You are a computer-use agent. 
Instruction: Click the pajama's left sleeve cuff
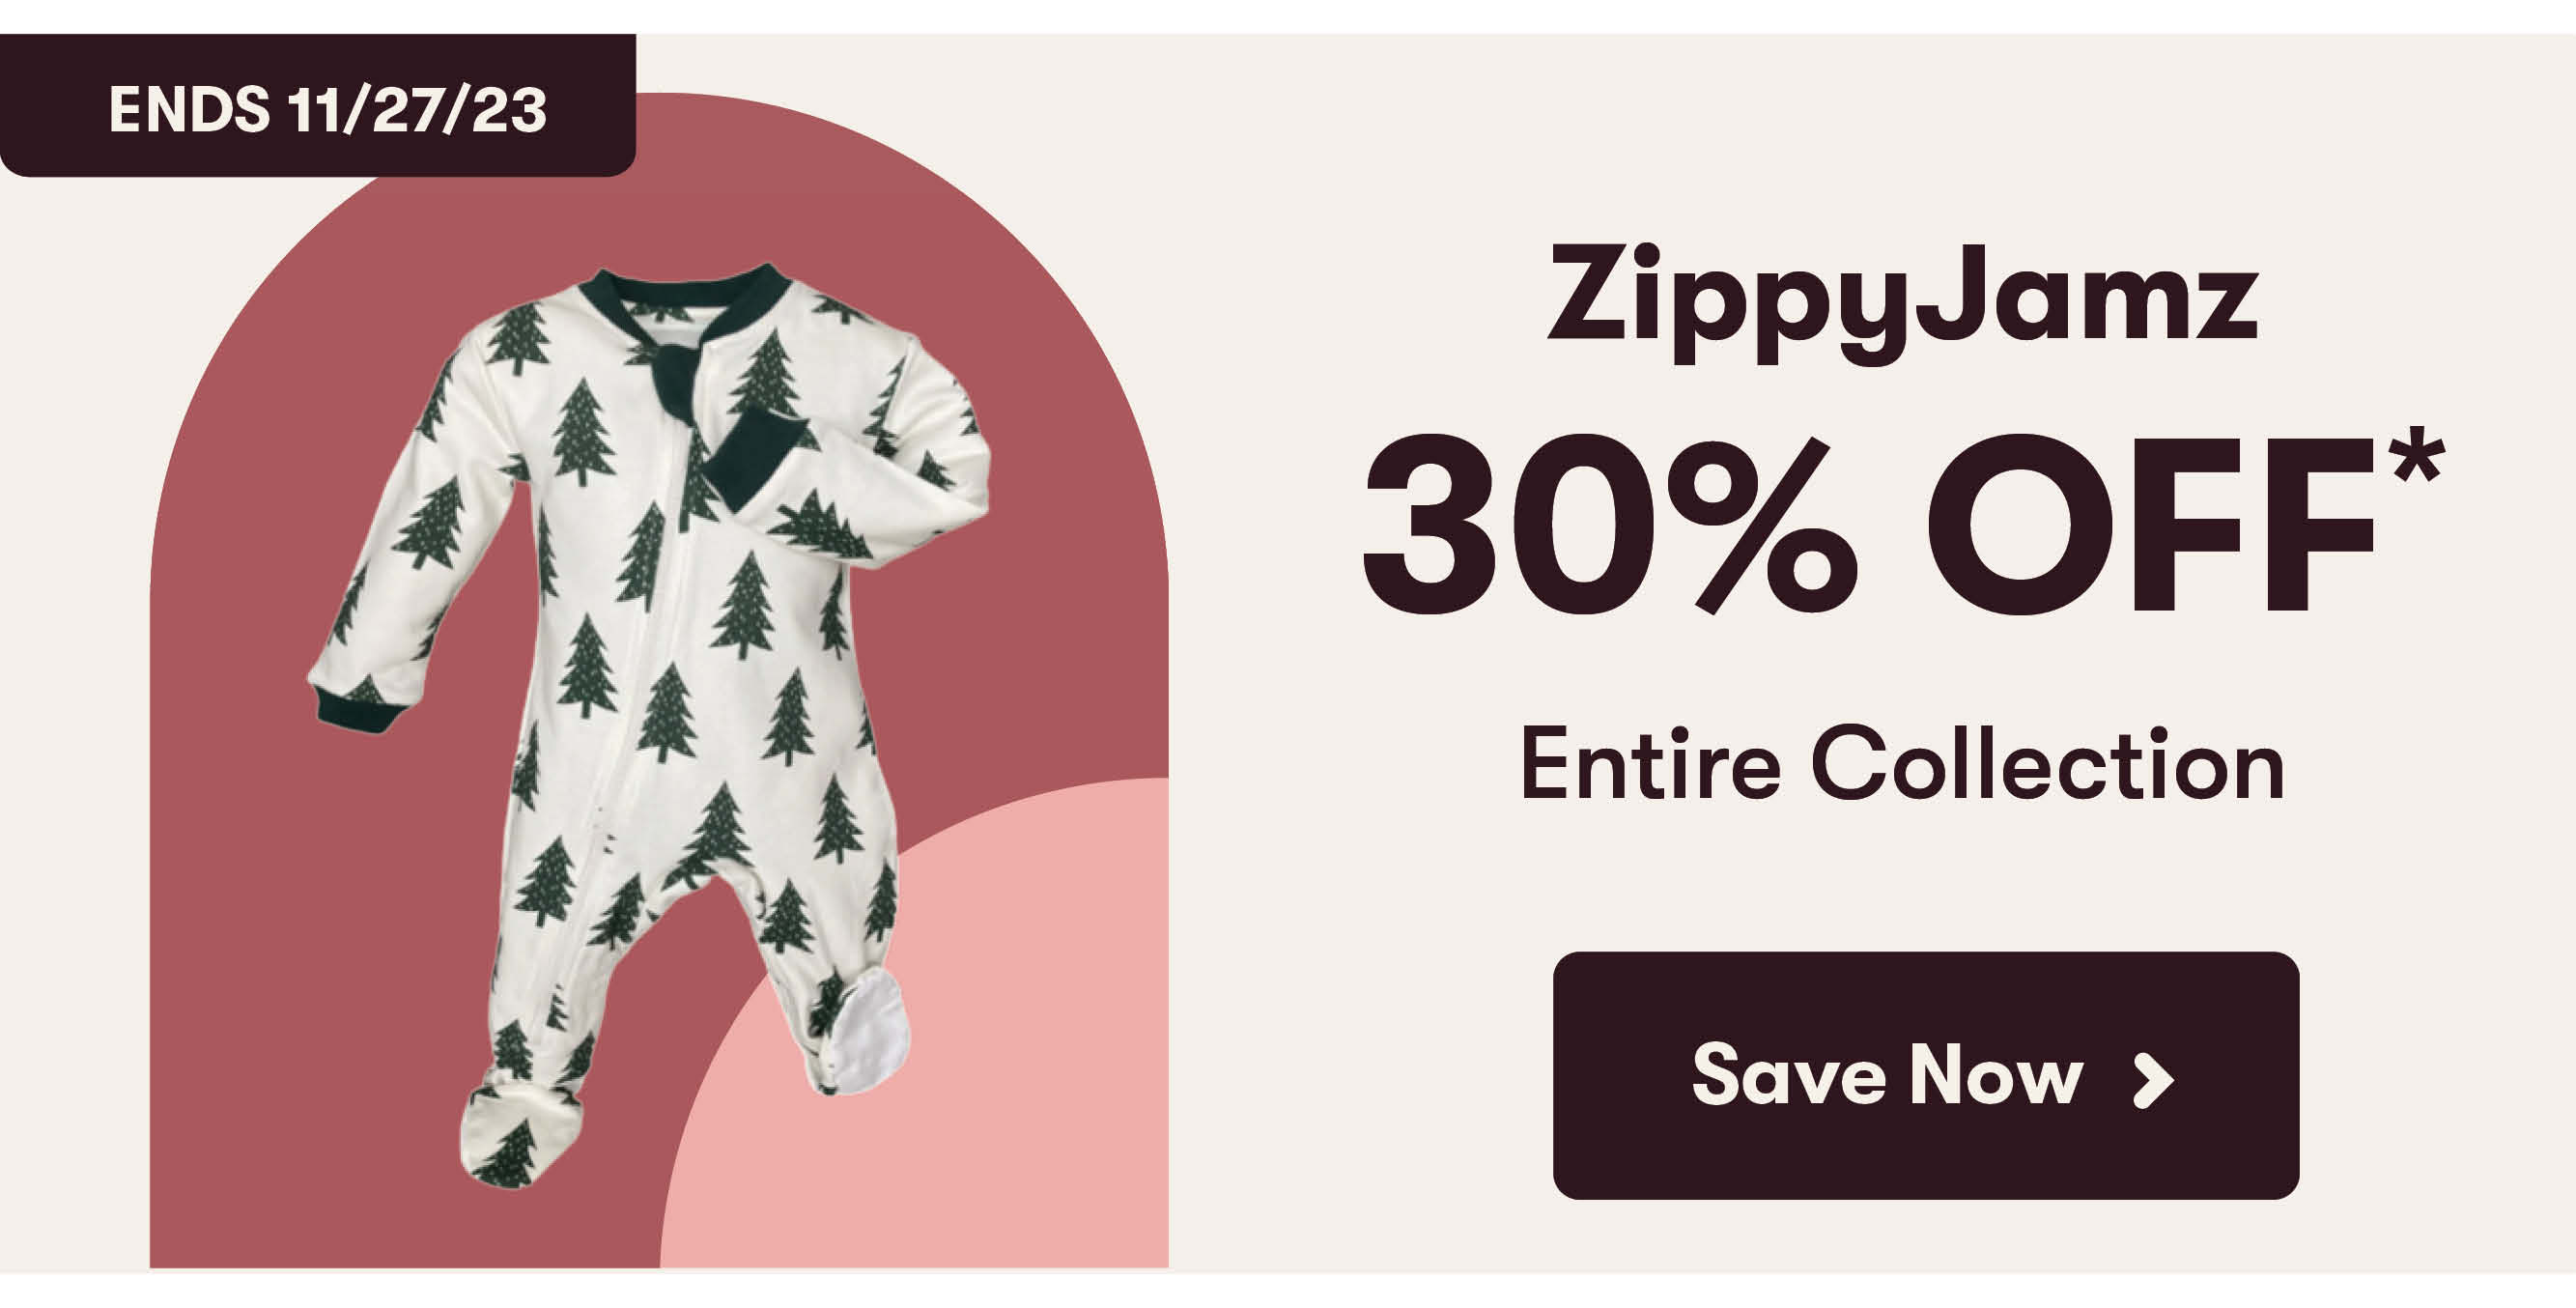(x=360, y=709)
